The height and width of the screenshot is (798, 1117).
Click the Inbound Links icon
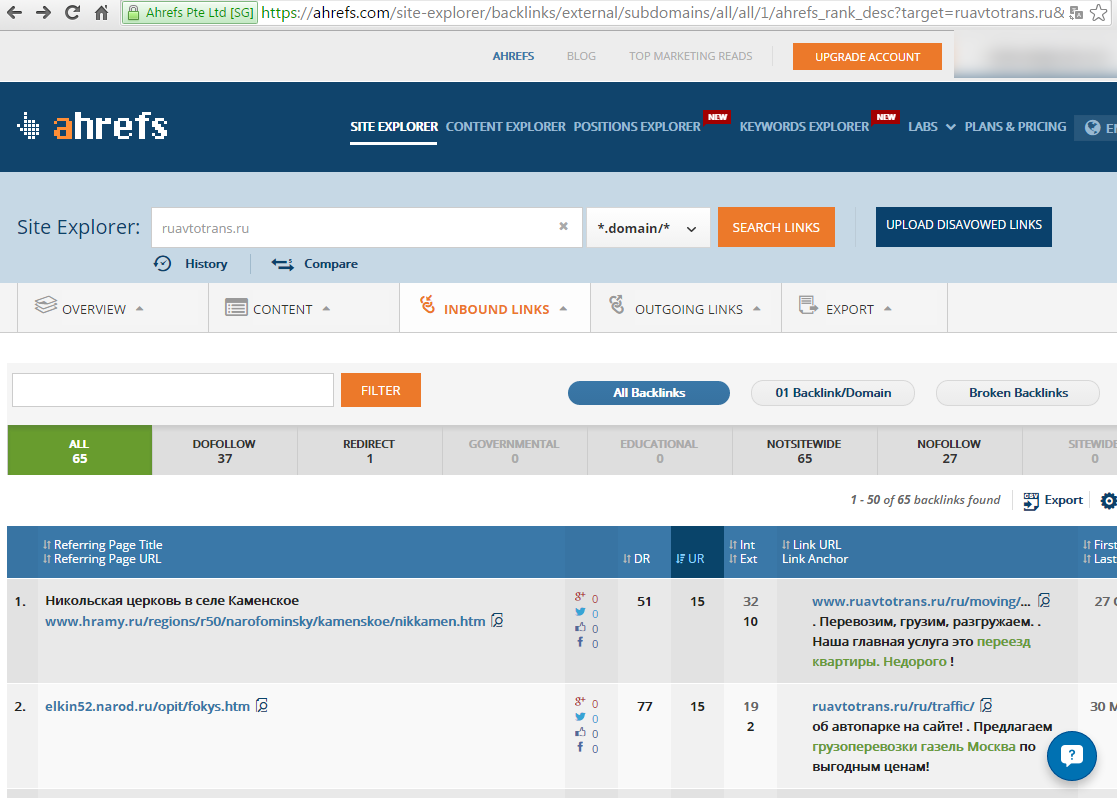coord(427,304)
